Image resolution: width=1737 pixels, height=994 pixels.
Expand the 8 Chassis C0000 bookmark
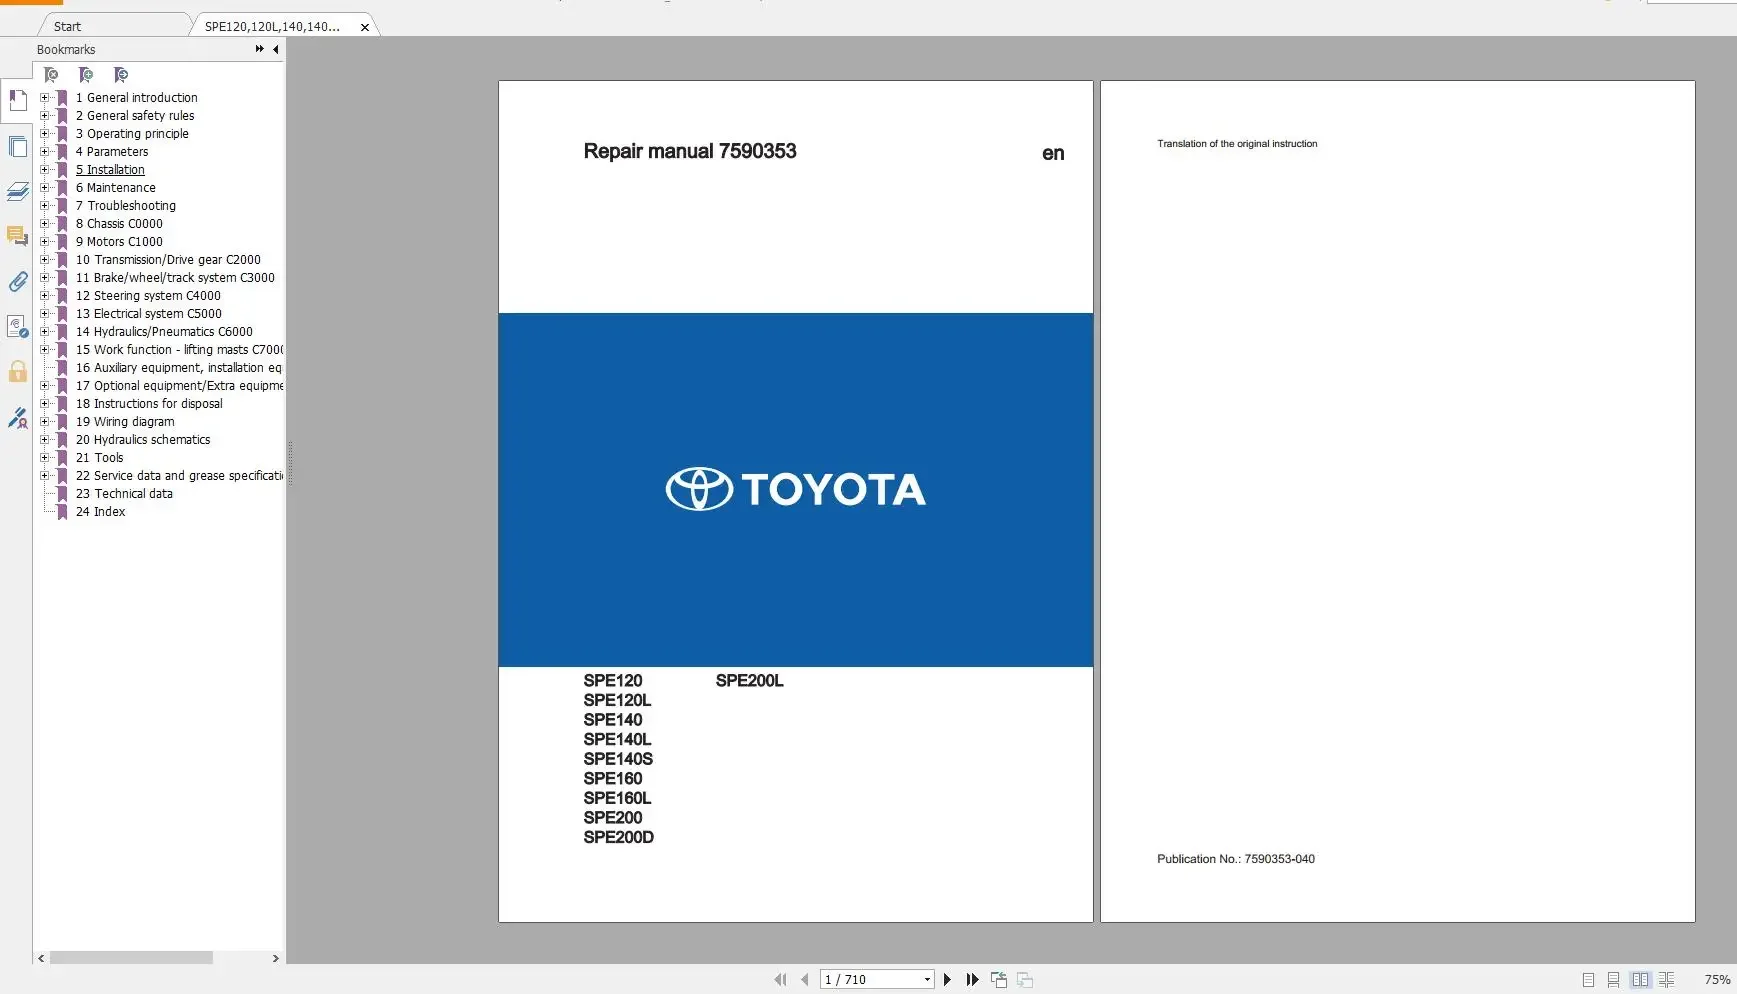point(44,224)
